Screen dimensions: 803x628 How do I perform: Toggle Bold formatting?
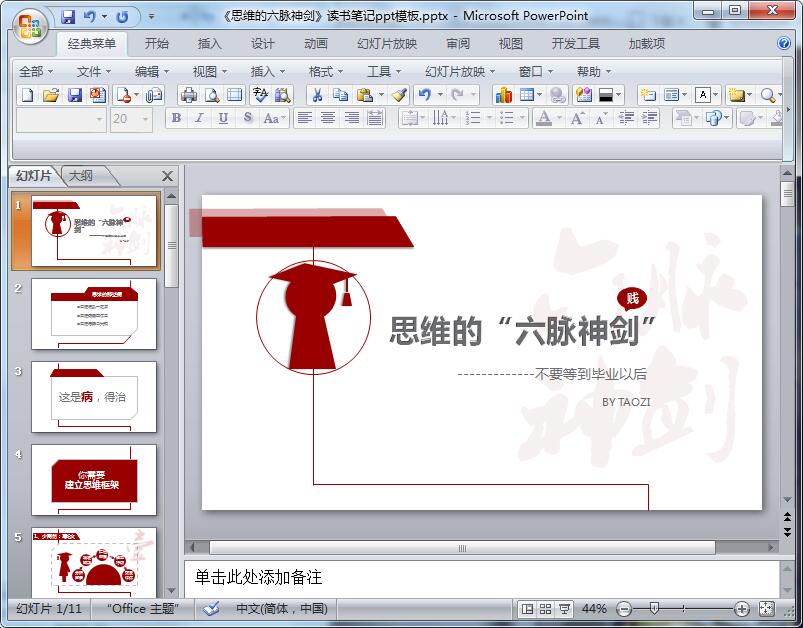tap(176, 118)
